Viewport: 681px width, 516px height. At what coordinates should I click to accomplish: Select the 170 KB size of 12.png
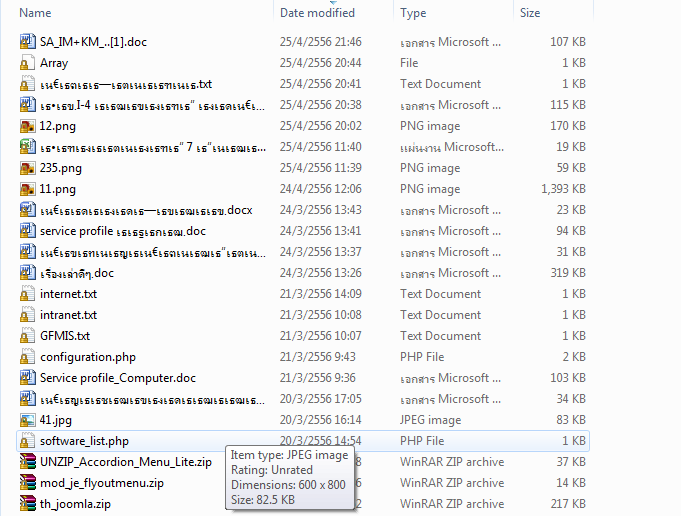point(568,126)
